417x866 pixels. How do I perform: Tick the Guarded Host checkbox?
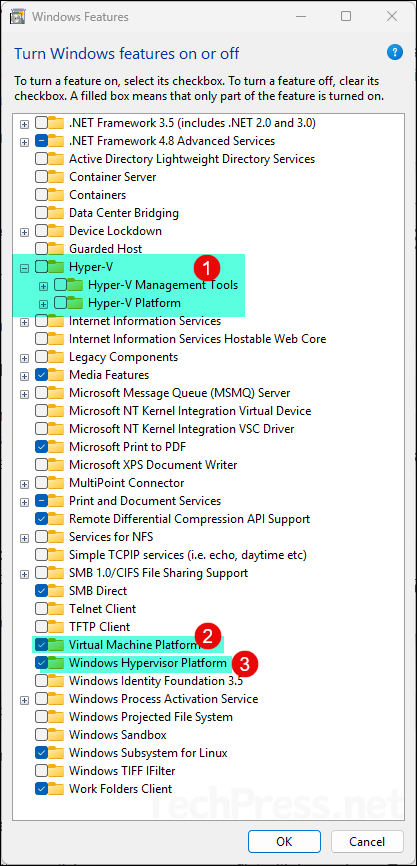tap(41, 249)
